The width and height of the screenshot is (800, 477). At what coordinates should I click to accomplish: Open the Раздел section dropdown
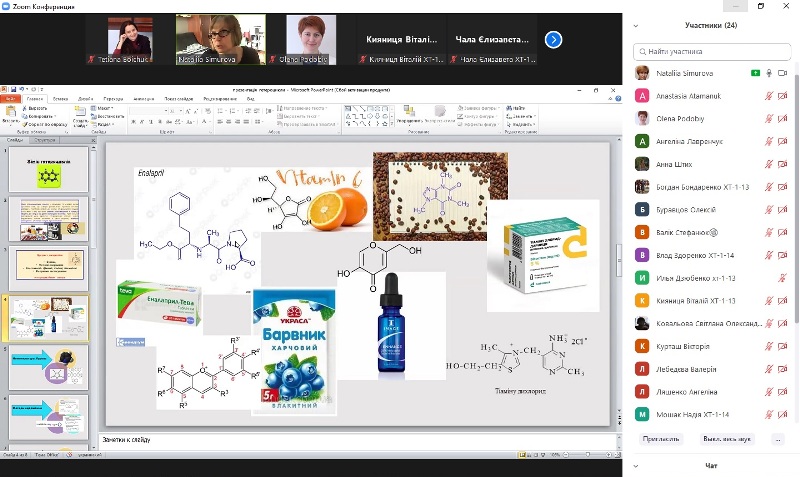click(103, 124)
